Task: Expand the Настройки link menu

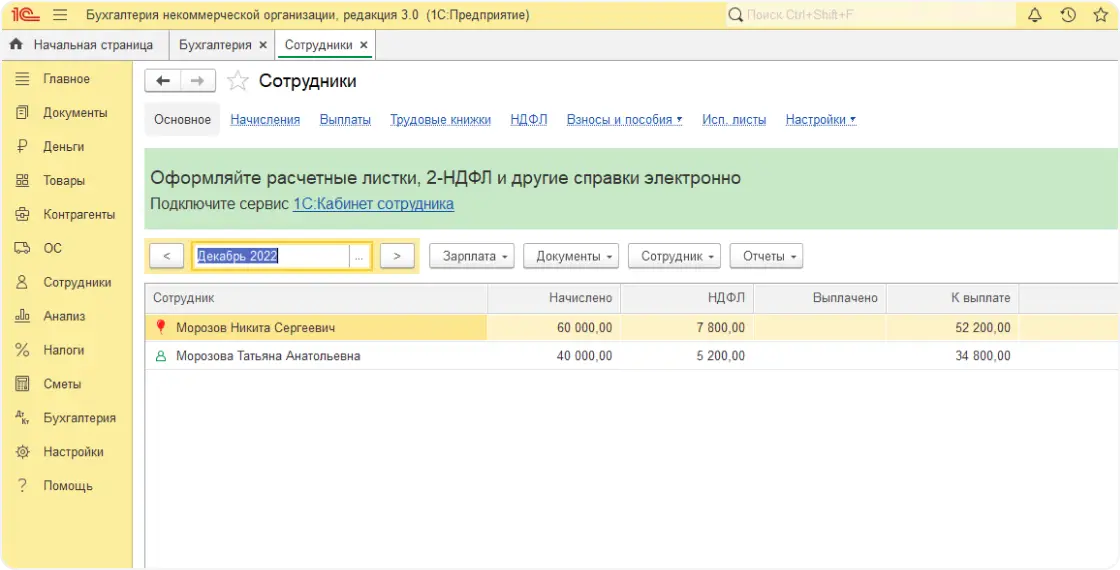Action: tap(821, 120)
